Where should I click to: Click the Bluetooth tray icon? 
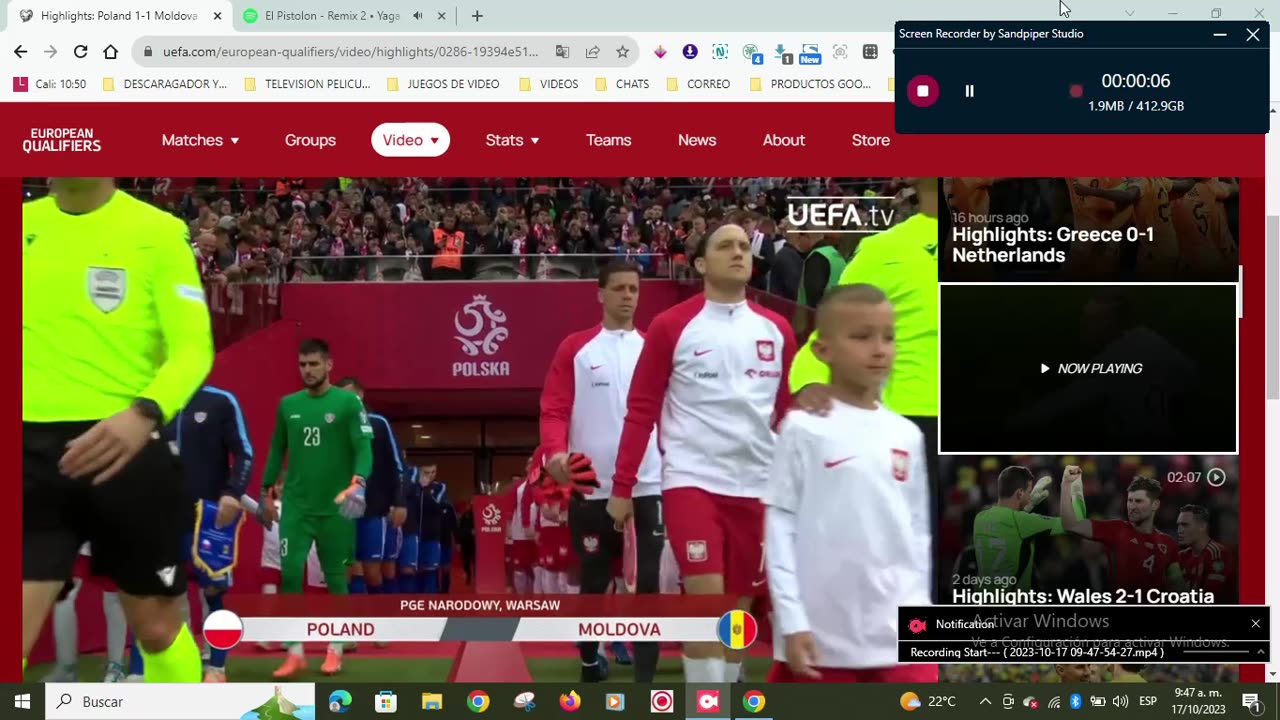(1075, 701)
